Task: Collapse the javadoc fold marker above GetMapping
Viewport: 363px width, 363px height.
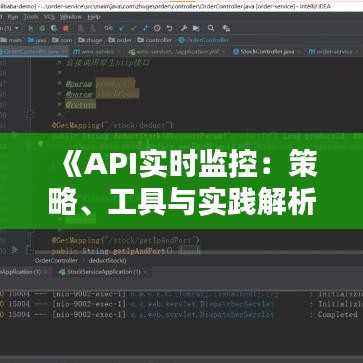Action: coord(30,115)
